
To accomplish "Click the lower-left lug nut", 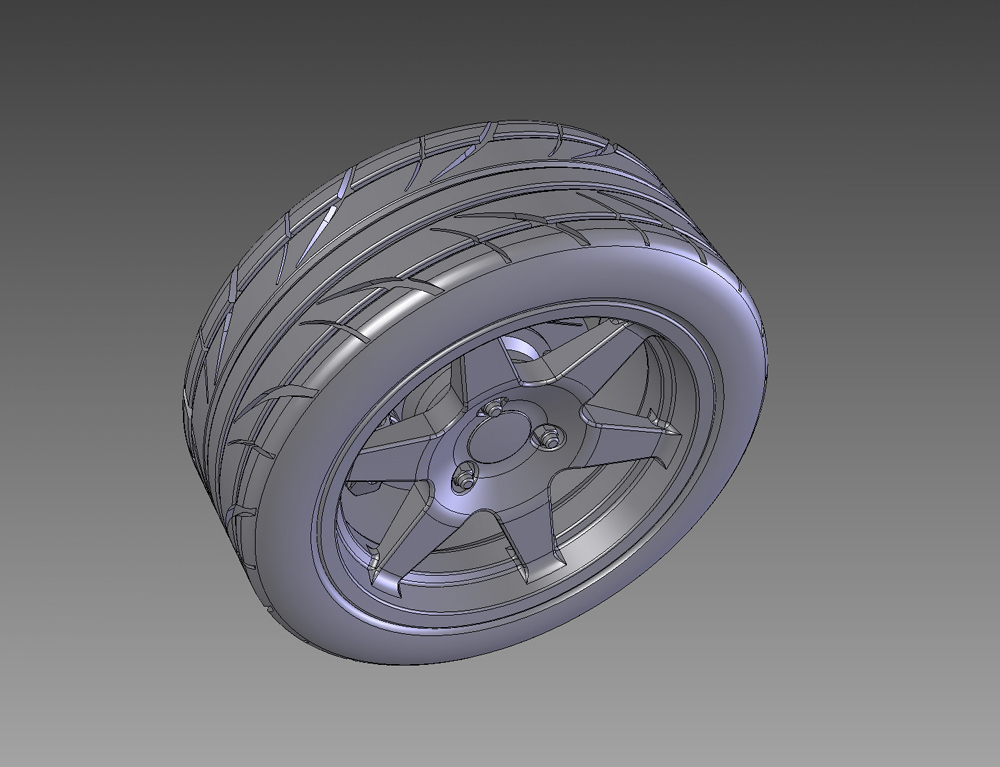I will [463, 478].
